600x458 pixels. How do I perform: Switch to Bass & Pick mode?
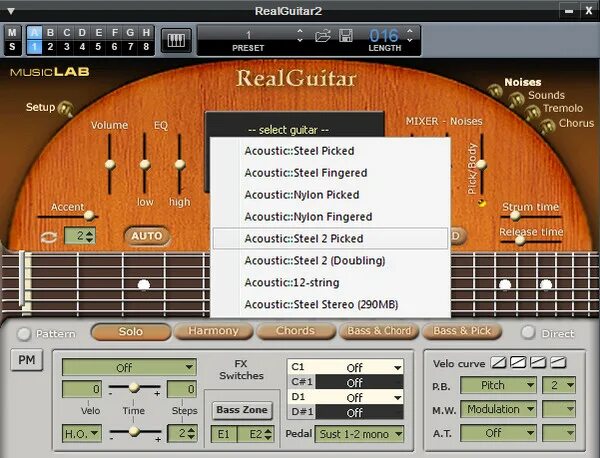462,331
